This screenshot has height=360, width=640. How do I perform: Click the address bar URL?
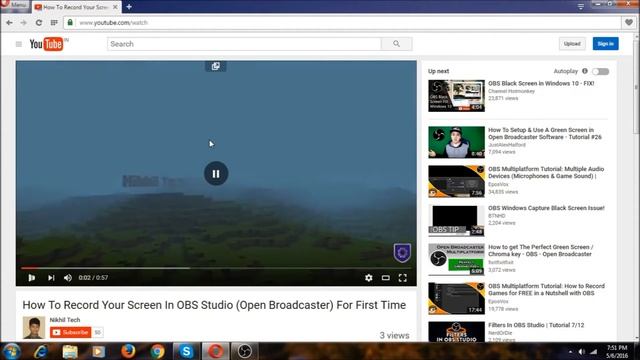coord(113,23)
